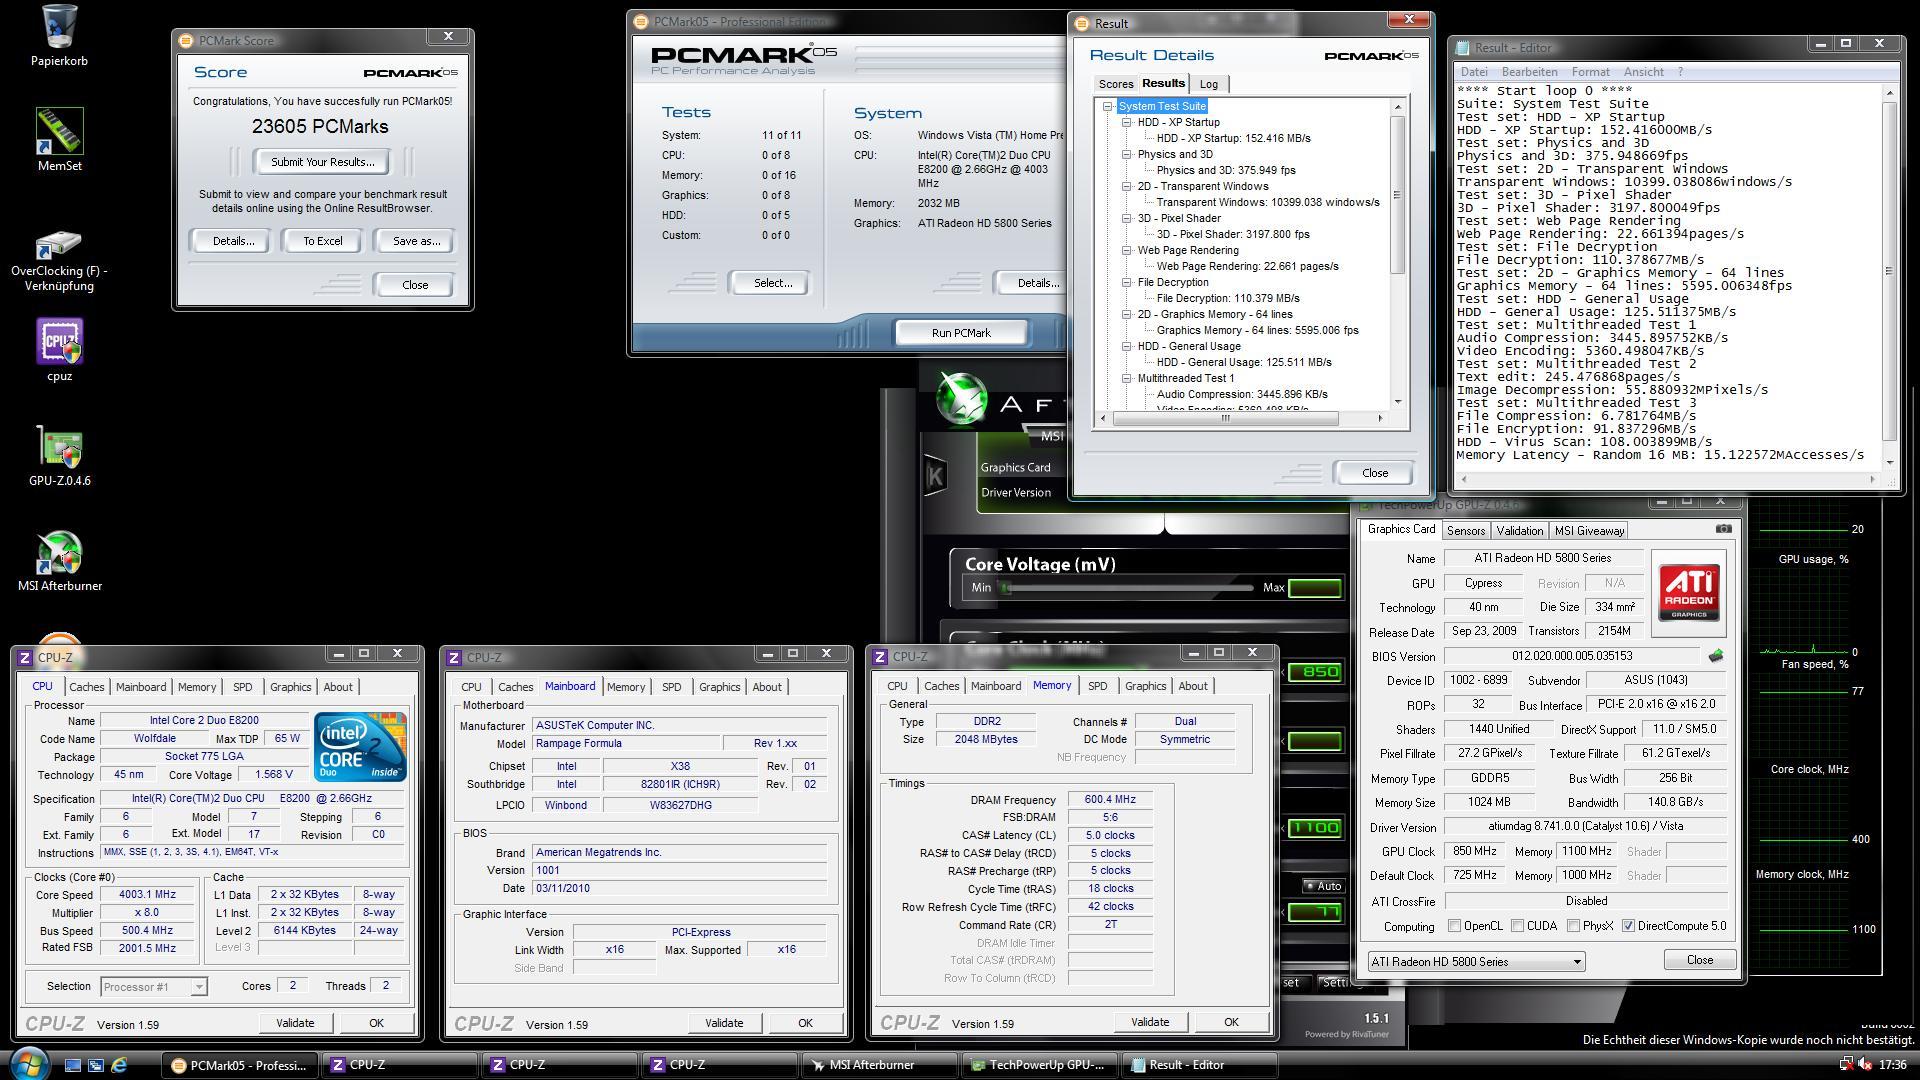1920x1080 pixels.
Task: Click the K button in MSI Afterburner
Action: coord(934,476)
